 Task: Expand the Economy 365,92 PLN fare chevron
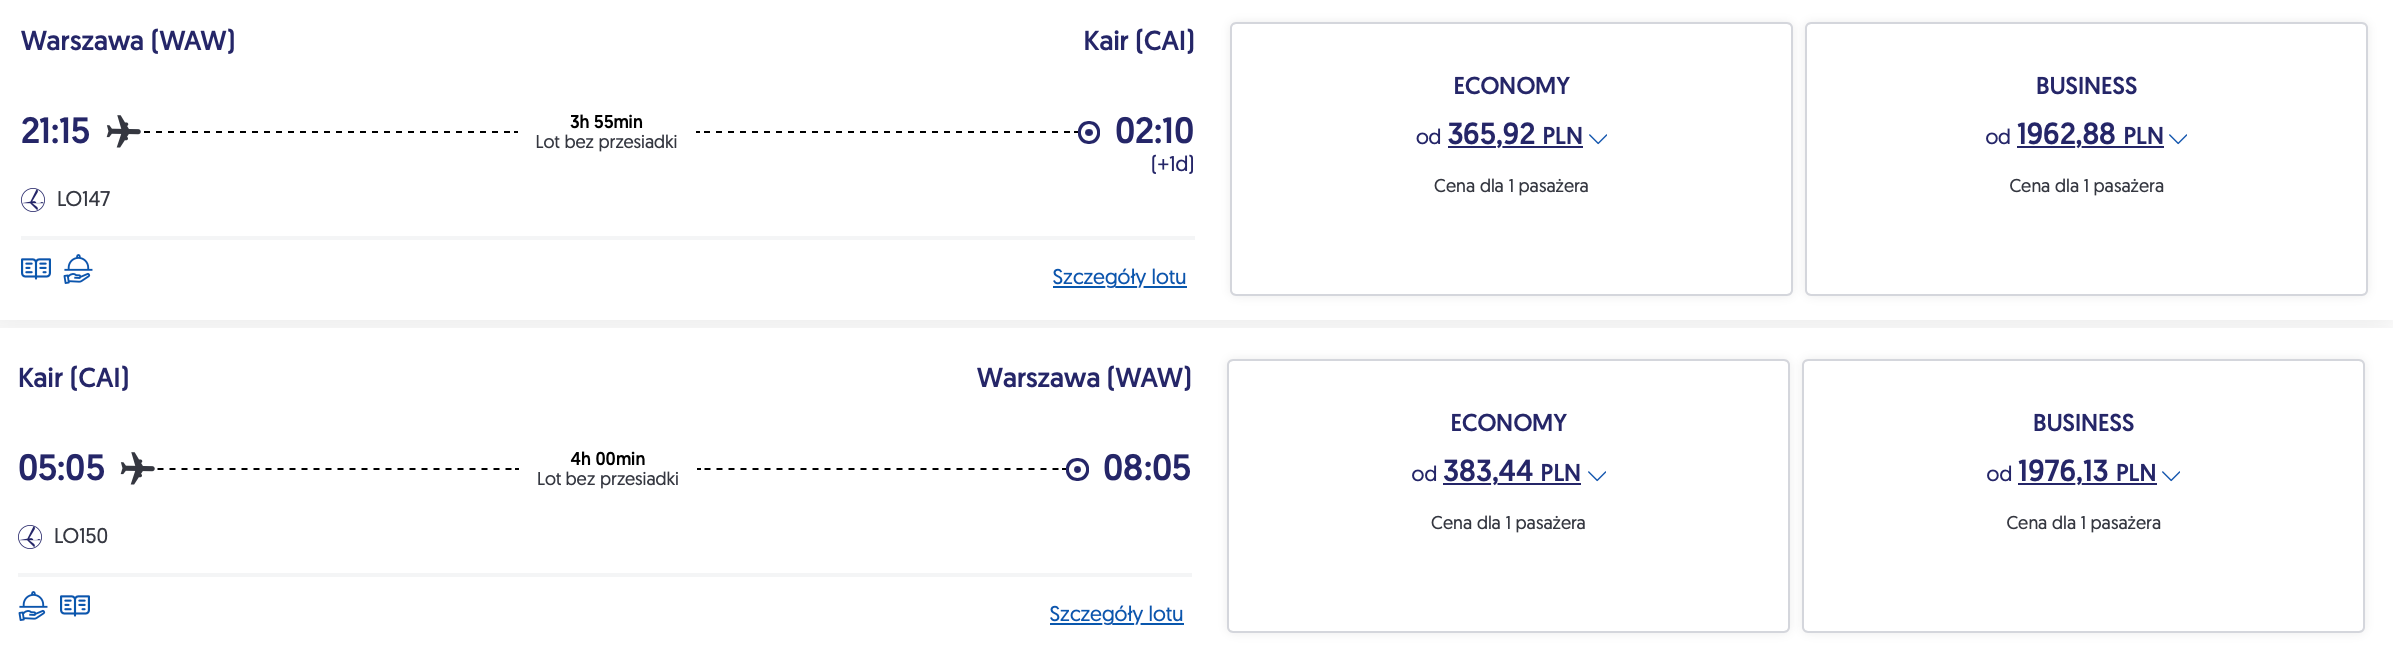(1598, 139)
